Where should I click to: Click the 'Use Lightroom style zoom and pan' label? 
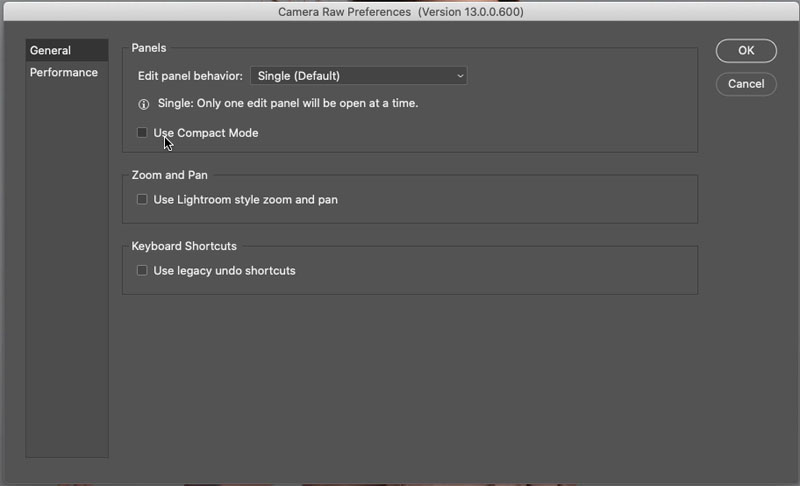[x=245, y=200]
